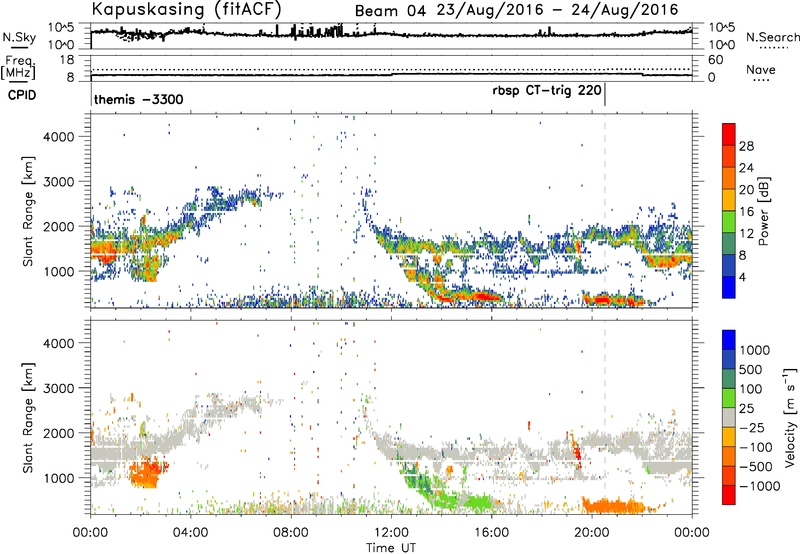Click the 'Slant Range [km]' label of power panel
800x554 pixels.
(28, 211)
